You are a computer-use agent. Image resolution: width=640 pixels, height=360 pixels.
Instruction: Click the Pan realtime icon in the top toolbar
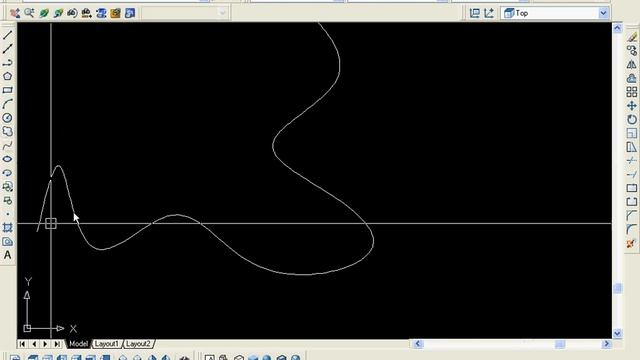tap(15, 13)
